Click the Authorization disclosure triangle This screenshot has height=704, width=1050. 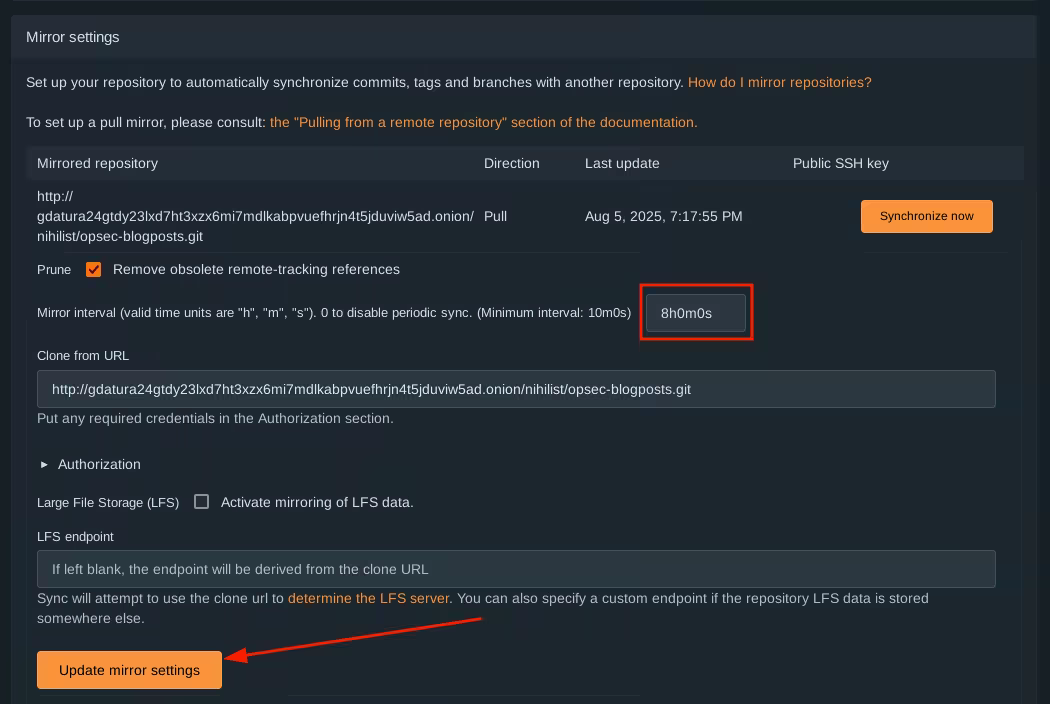pyautogui.click(x=44, y=464)
